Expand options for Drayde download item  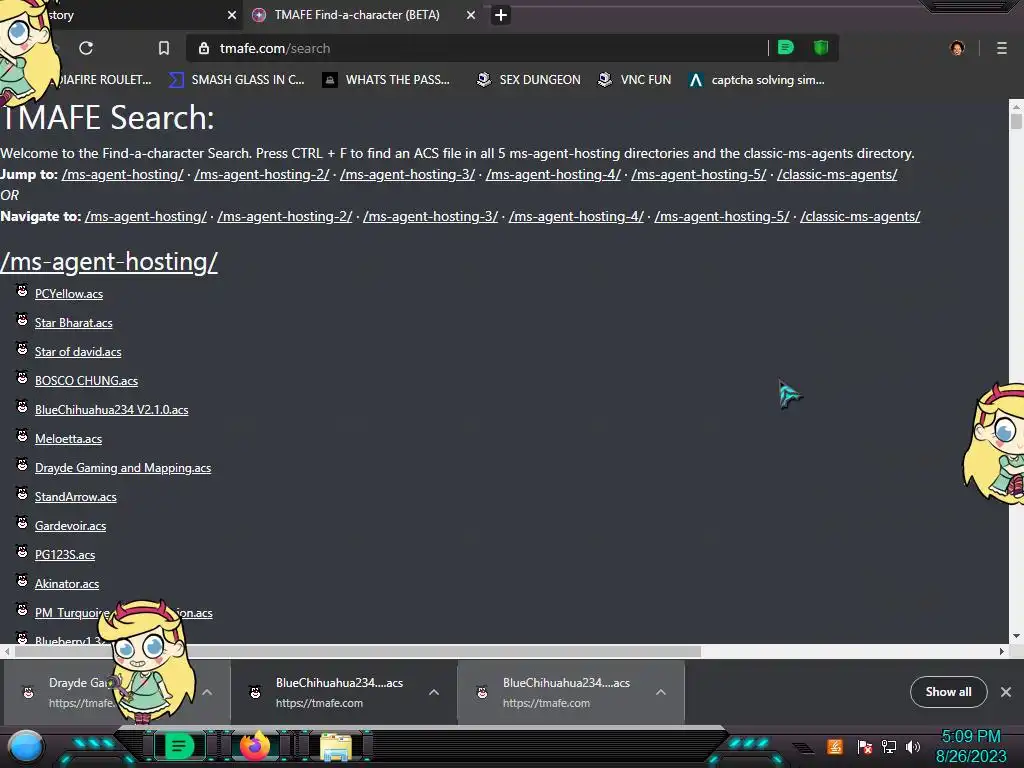point(207,692)
